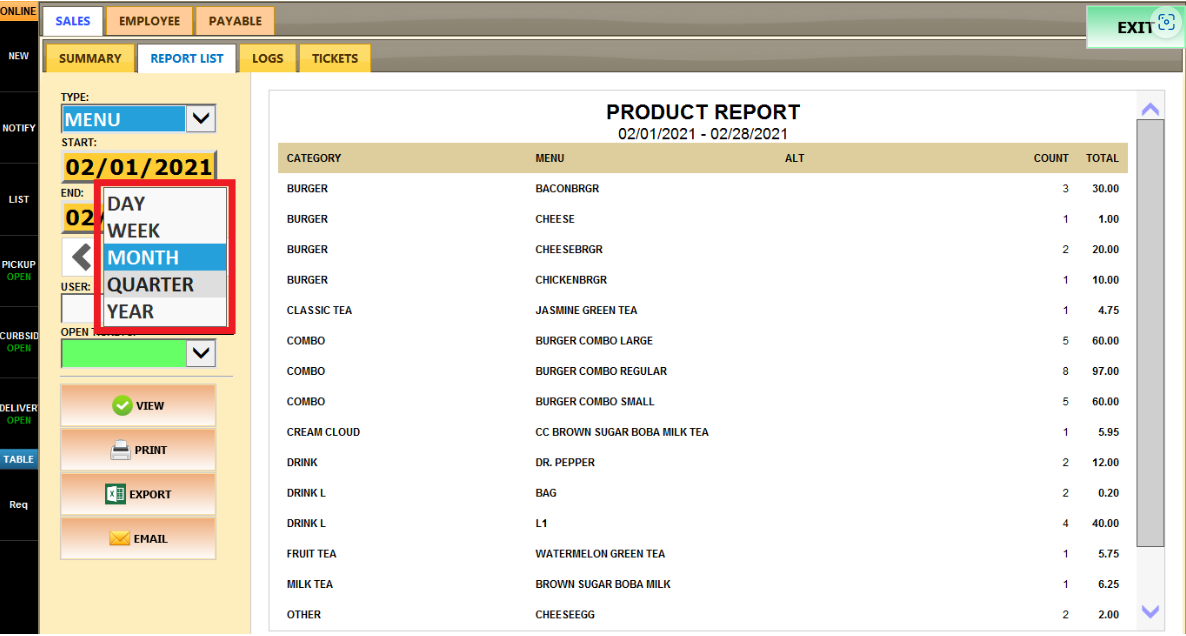This screenshot has width=1186, height=636.
Task: Click the previous period left arrow
Action: (x=80, y=257)
